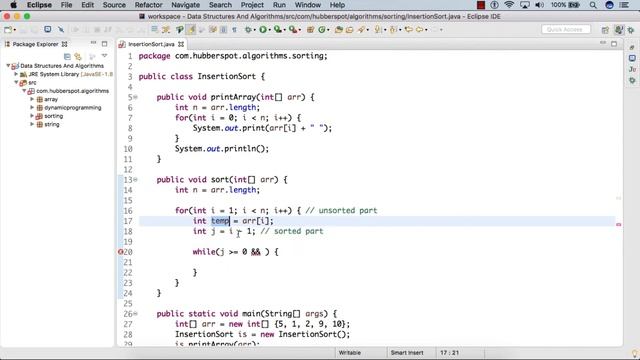Expand the dynamicprogramming package node
Screen dimensions: 640x360
tap(32, 108)
